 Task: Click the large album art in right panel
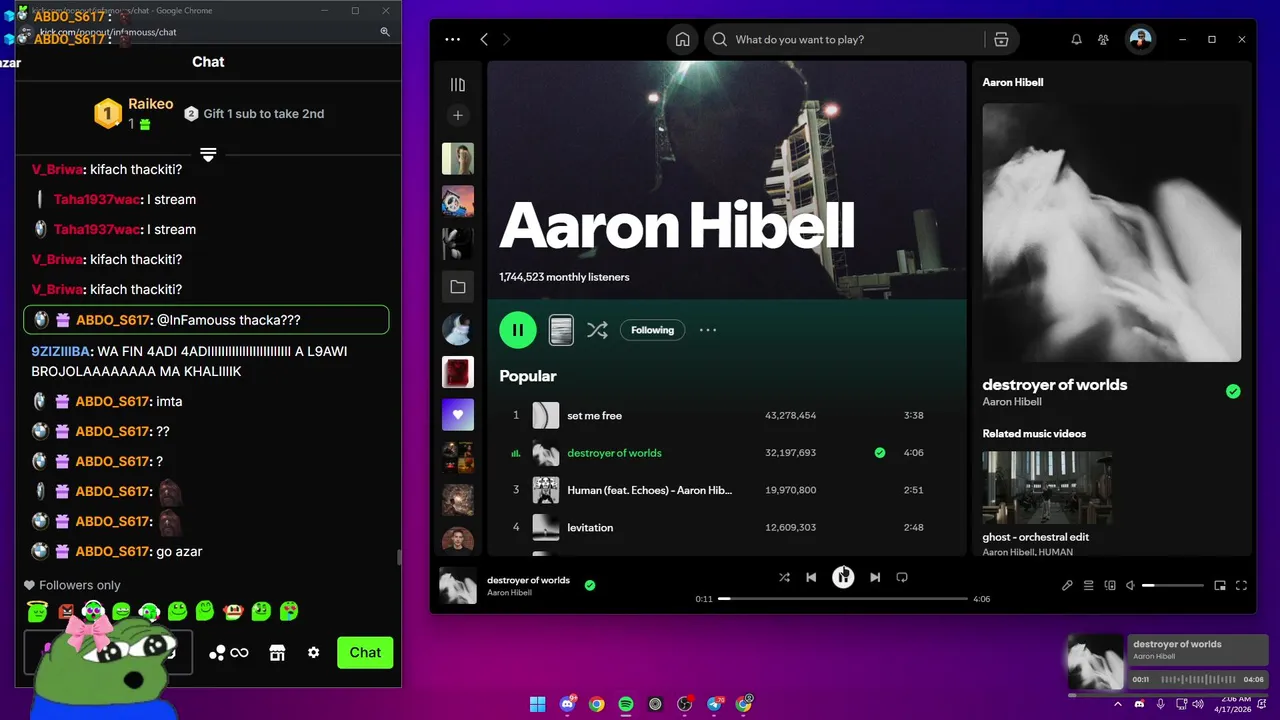coord(1112,232)
